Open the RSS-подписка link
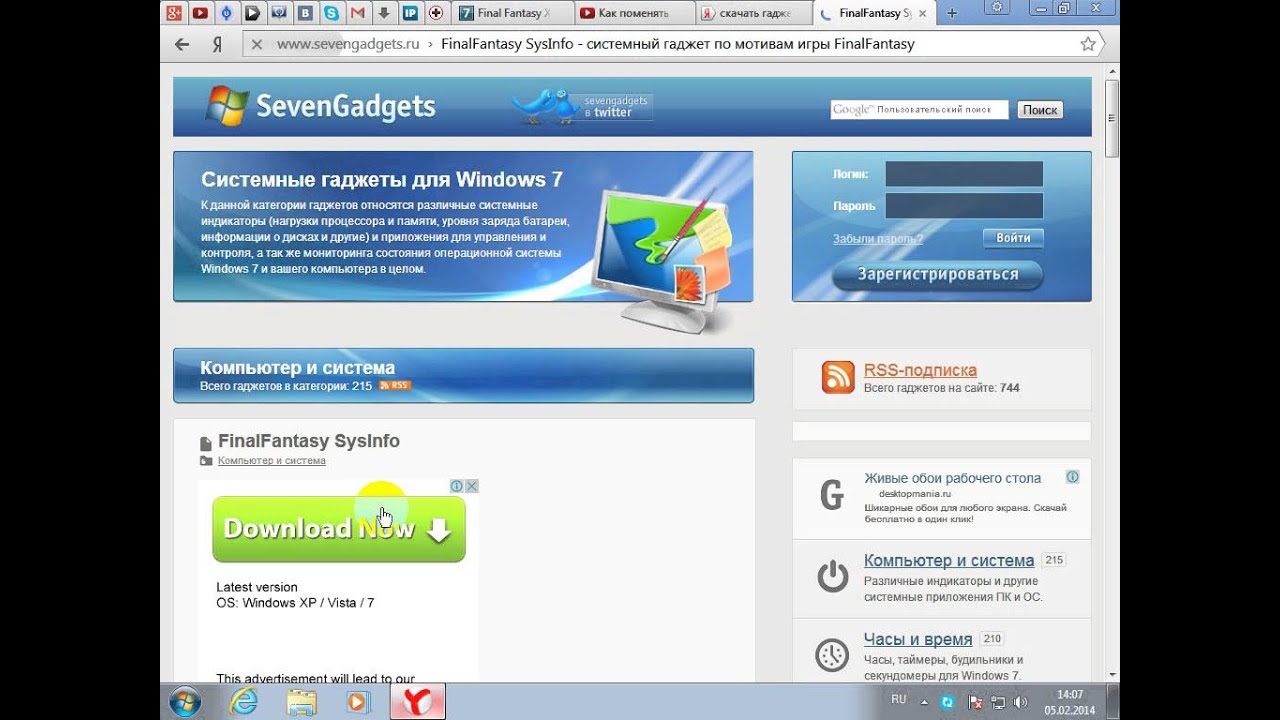 (920, 370)
